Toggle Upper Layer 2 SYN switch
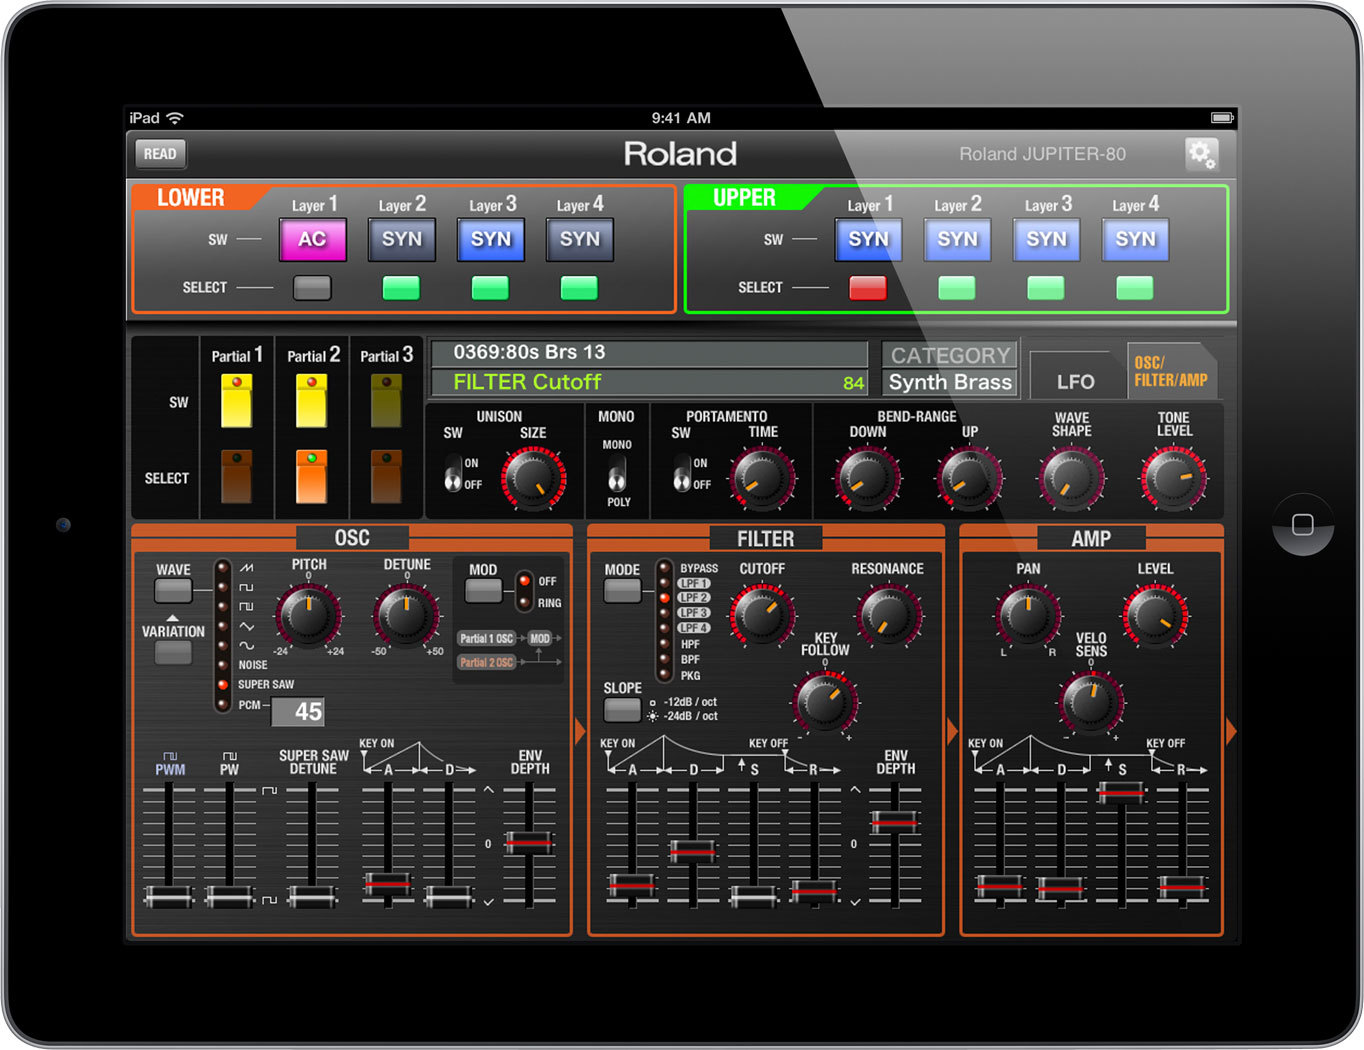 coord(957,240)
